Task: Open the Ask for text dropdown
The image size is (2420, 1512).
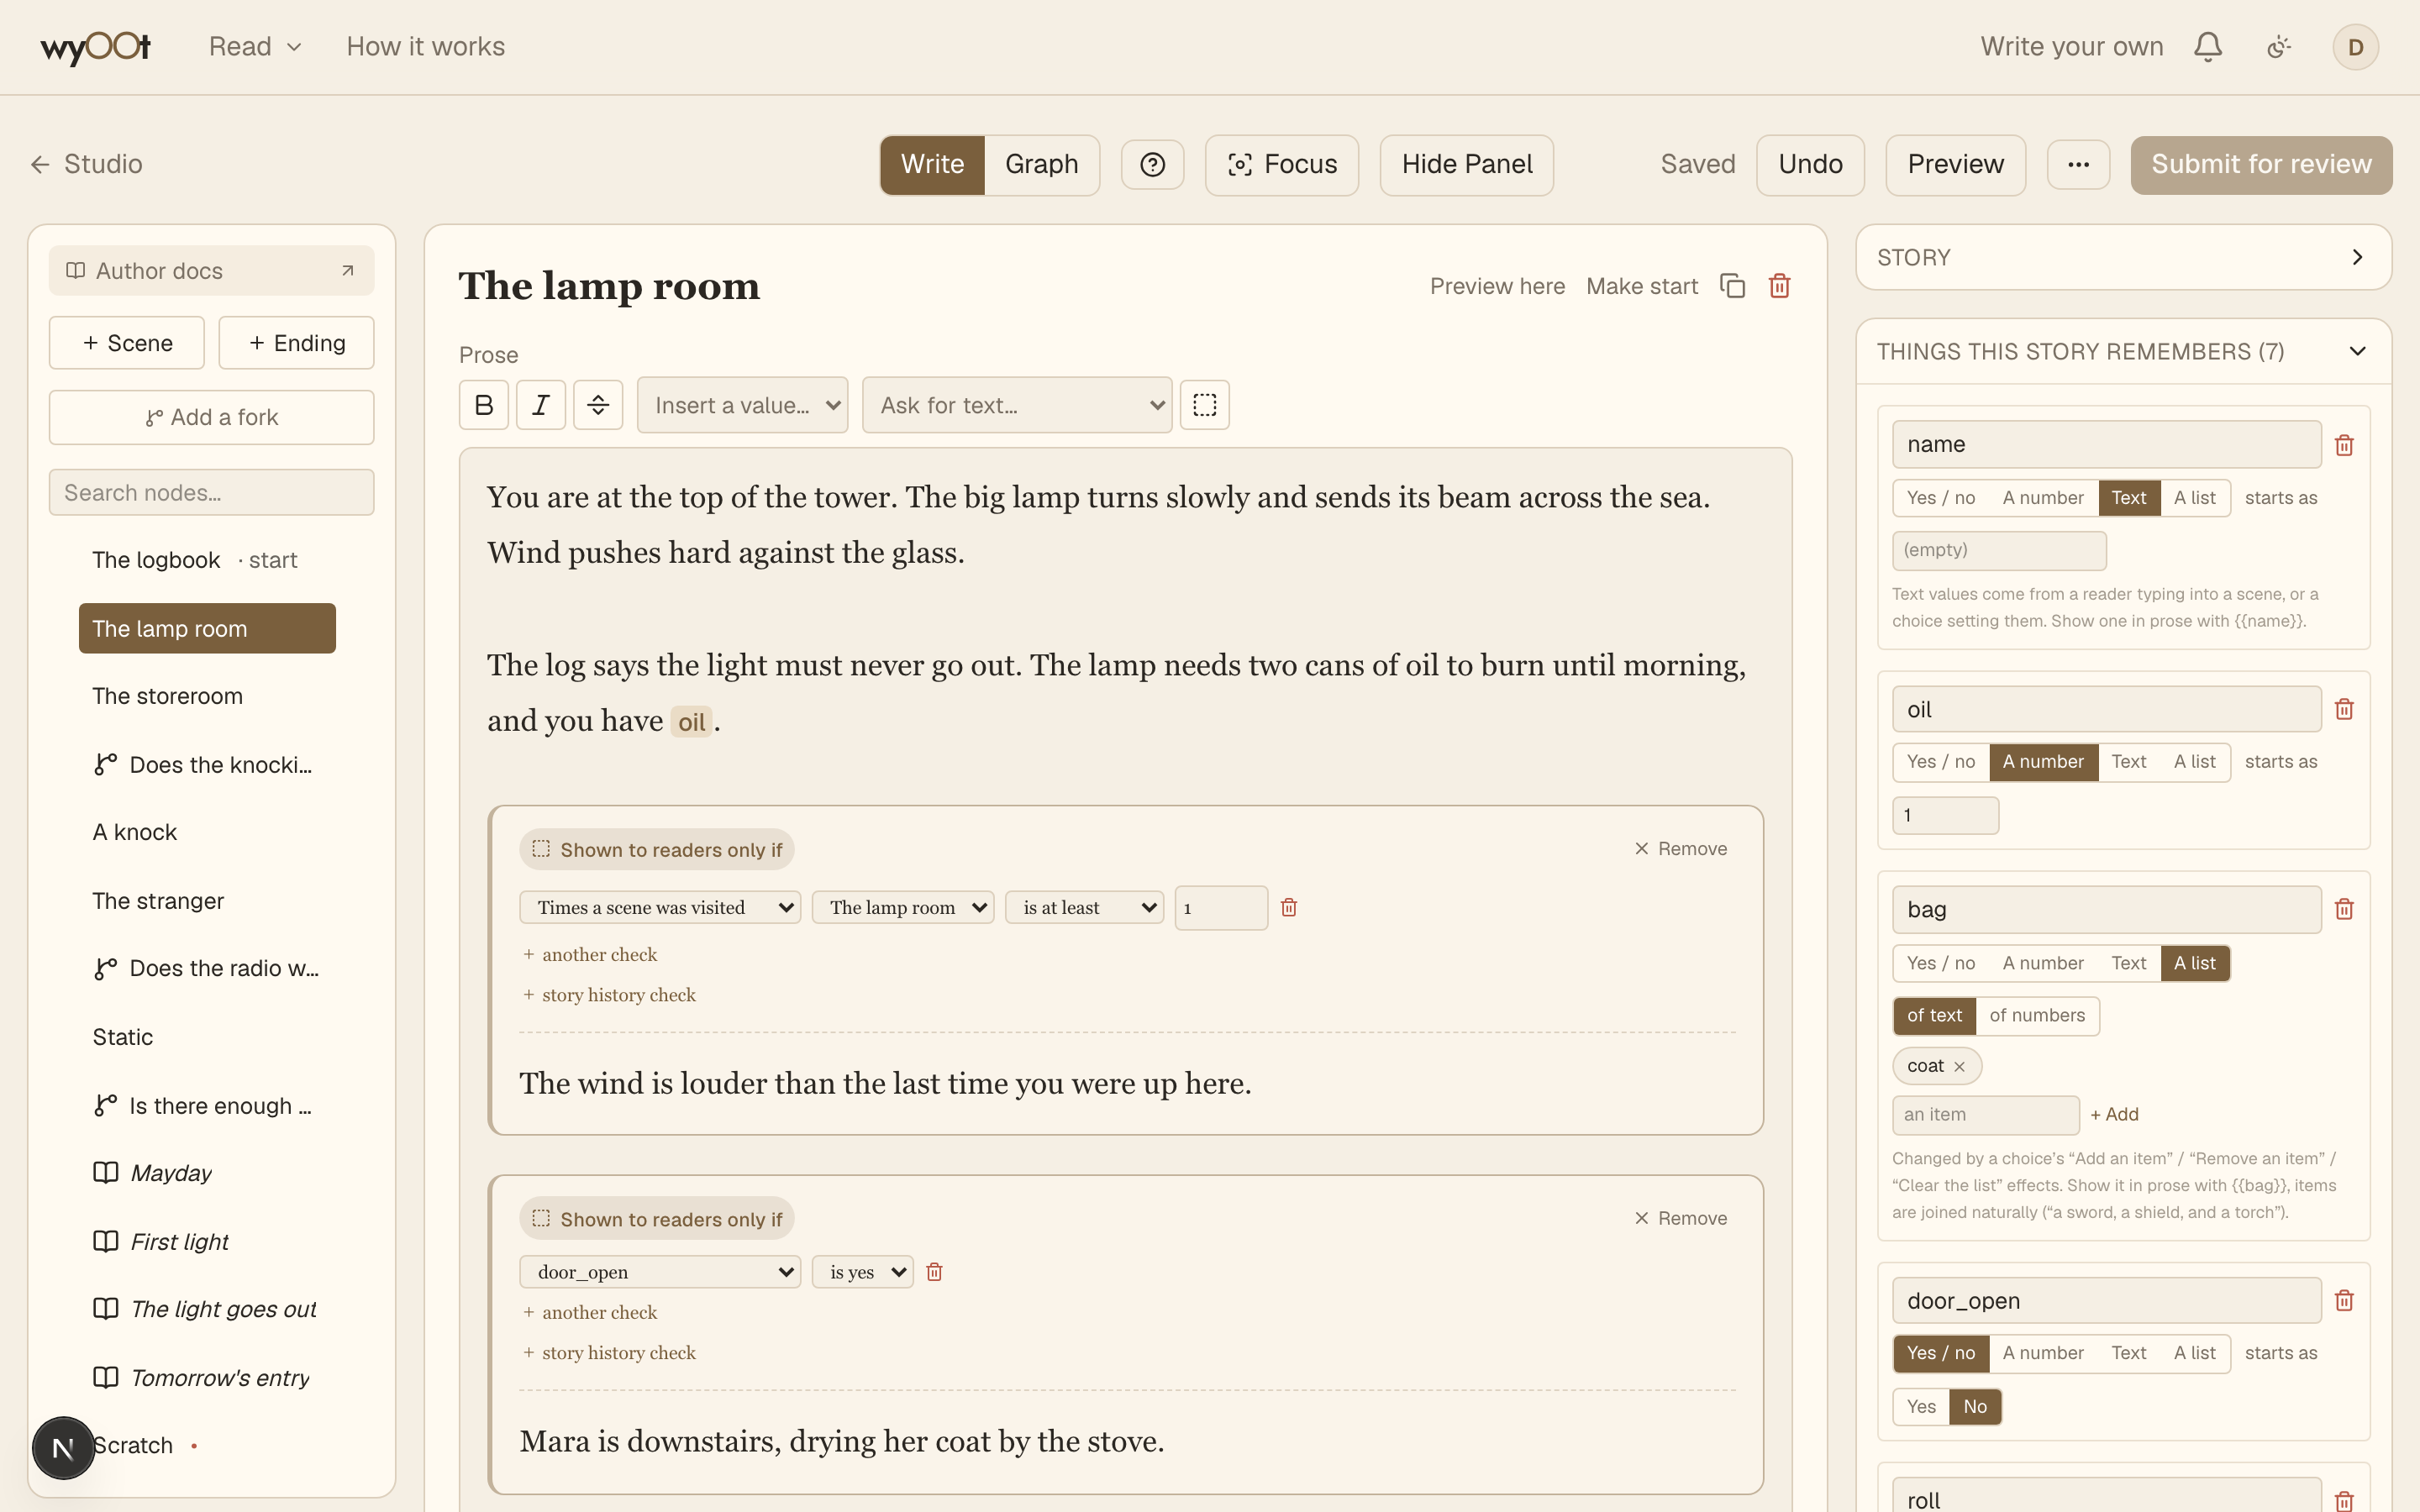Action: coord(1016,405)
